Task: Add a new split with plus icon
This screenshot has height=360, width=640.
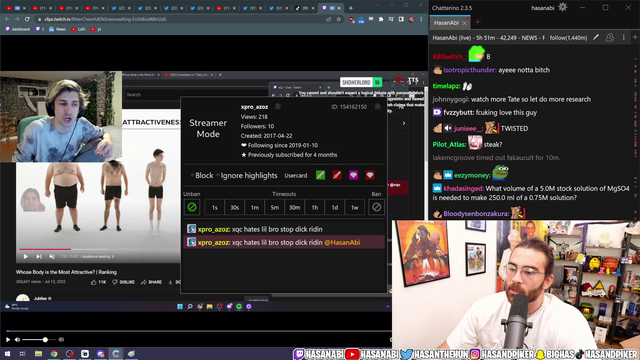Action: pyautogui.click(x=635, y=38)
